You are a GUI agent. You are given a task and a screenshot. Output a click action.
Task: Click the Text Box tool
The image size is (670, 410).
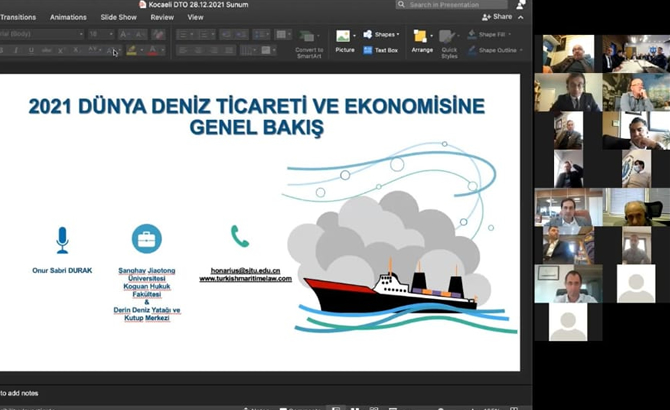pos(381,49)
